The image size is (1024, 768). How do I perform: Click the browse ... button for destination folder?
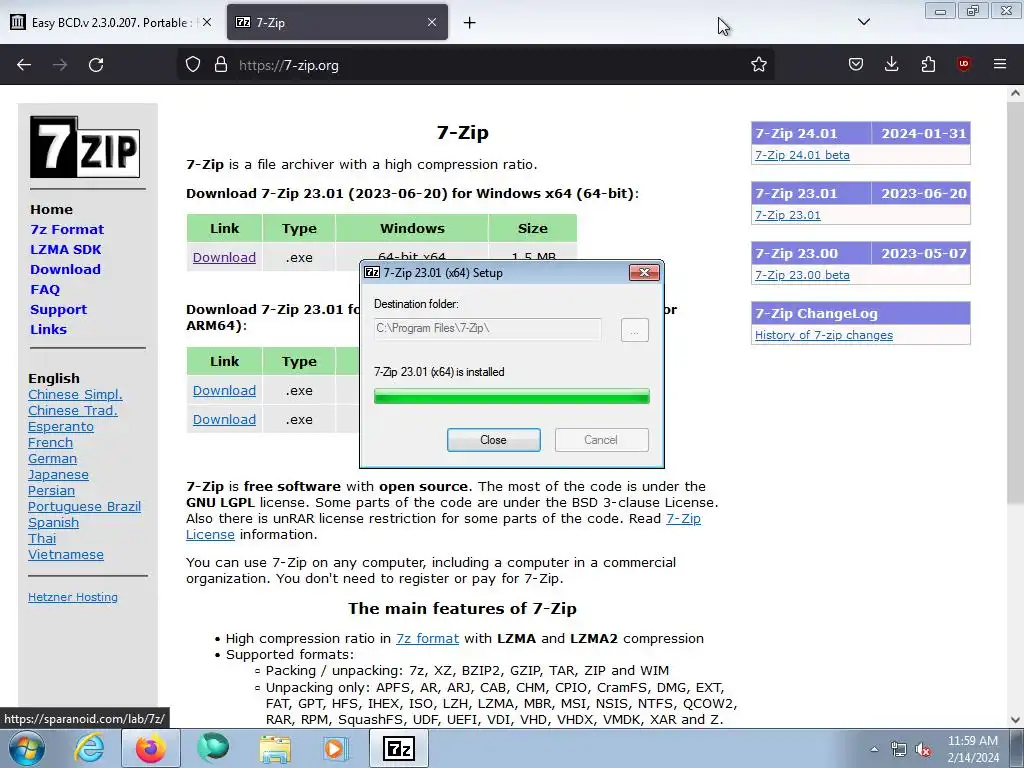pos(634,330)
